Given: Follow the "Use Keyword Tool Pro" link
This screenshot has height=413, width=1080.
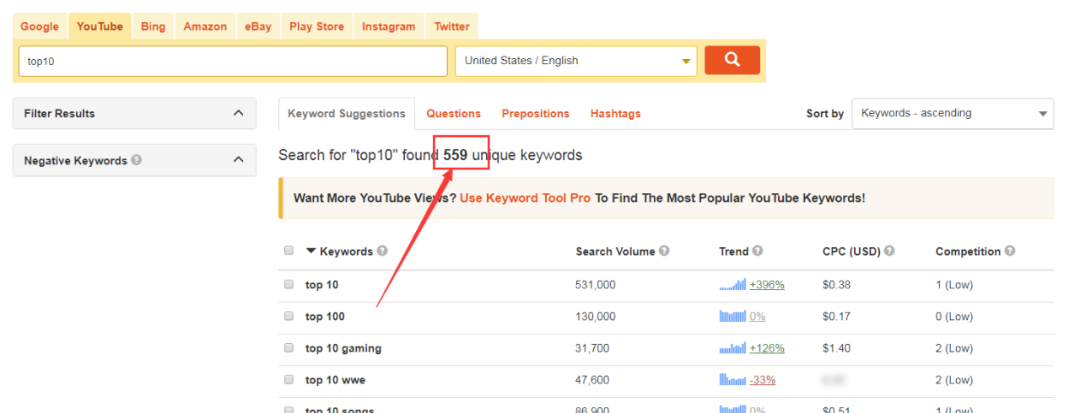Looking at the screenshot, I should [x=526, y=198].
